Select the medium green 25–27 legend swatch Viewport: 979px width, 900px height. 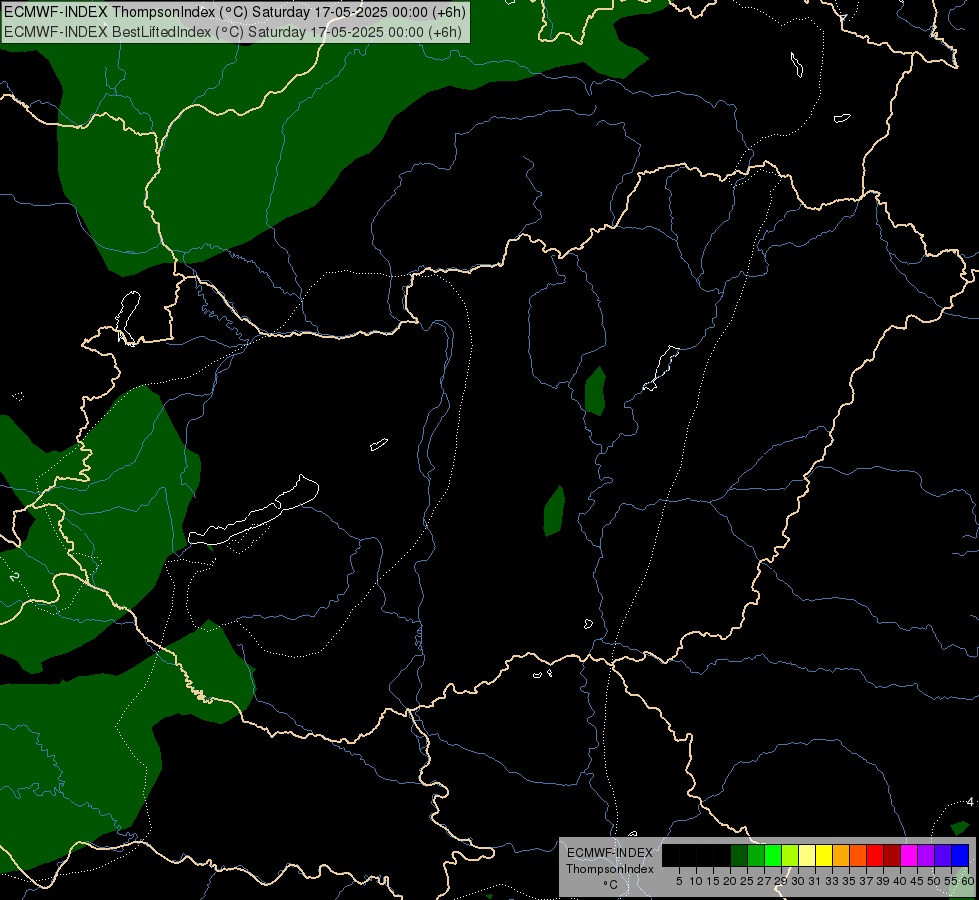pos(756,855)
